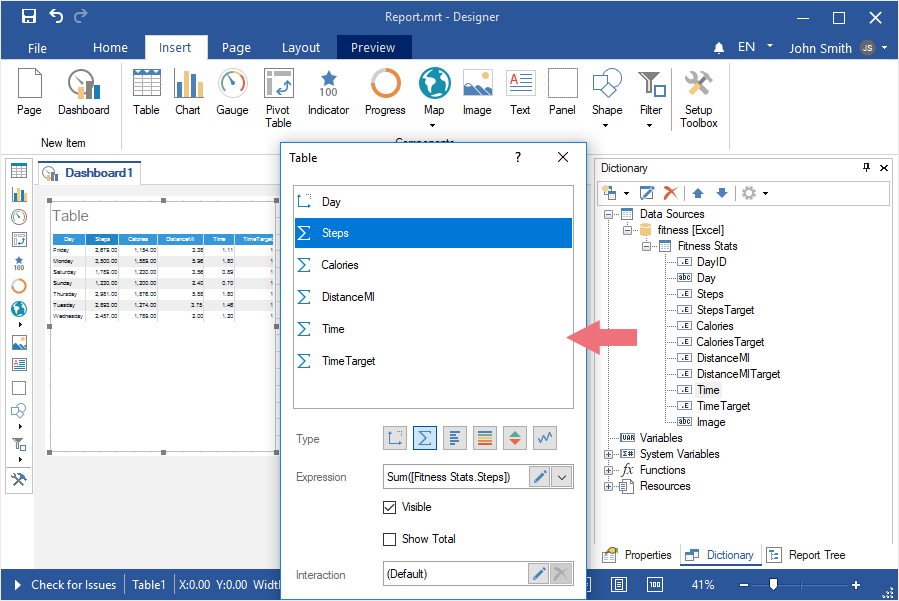This screenshot has width=899, height=601.
Task: Open the Report Tree panel tab
Action: coord(807,555)
